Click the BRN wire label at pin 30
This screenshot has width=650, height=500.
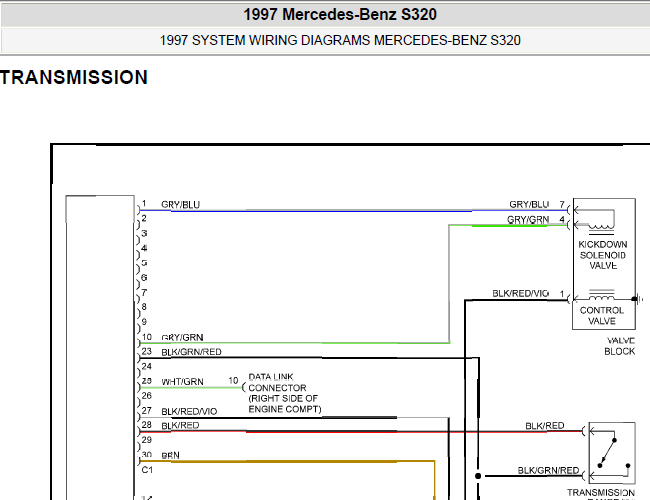[x=170, y=455]
